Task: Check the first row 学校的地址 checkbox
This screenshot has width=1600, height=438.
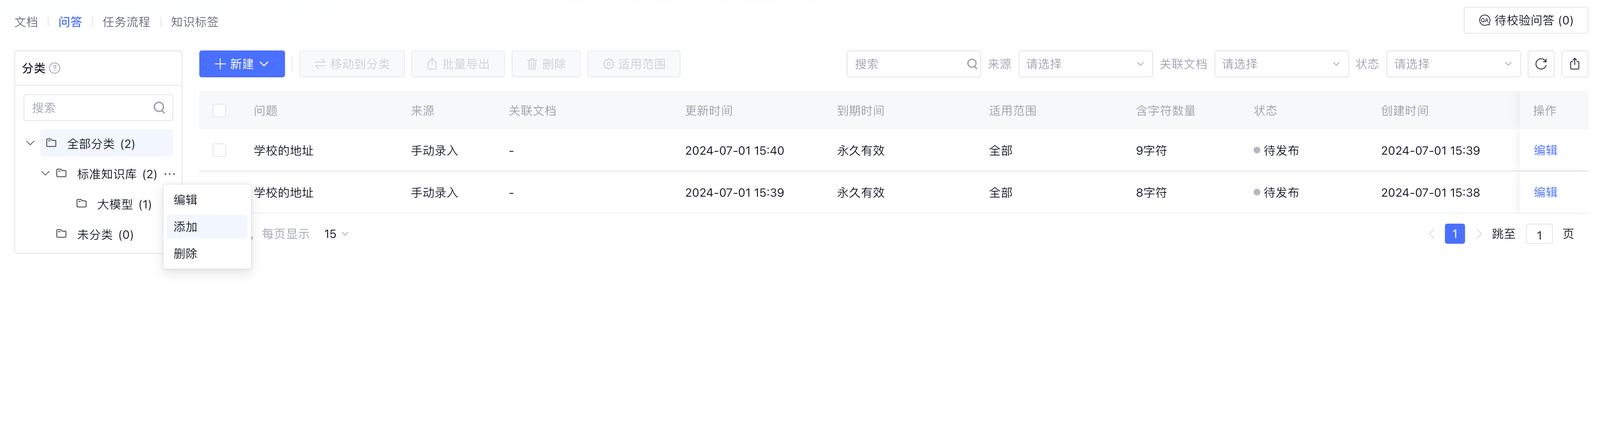Action: (x=219, y=150)
